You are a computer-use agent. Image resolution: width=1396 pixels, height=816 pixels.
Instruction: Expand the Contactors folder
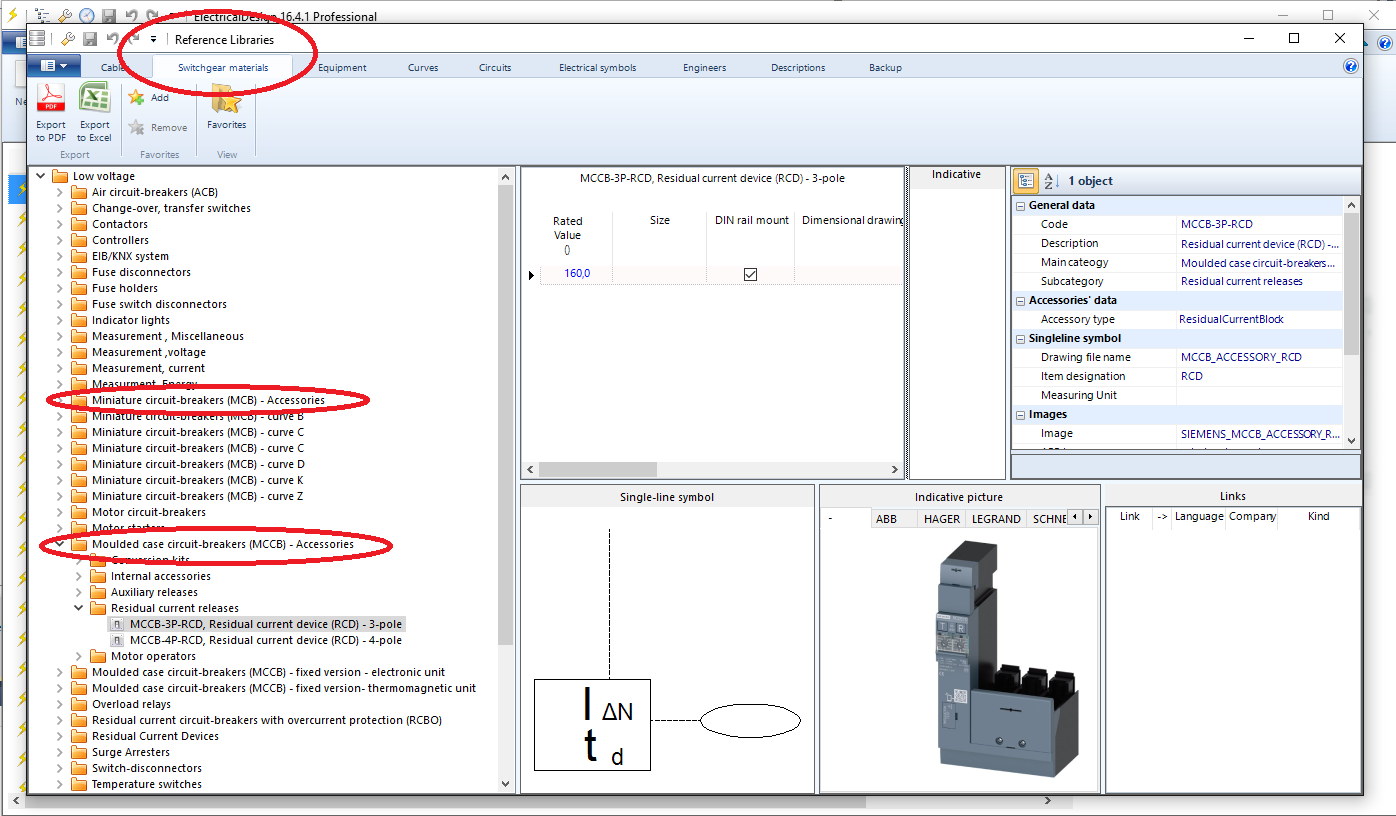[59, 223]
